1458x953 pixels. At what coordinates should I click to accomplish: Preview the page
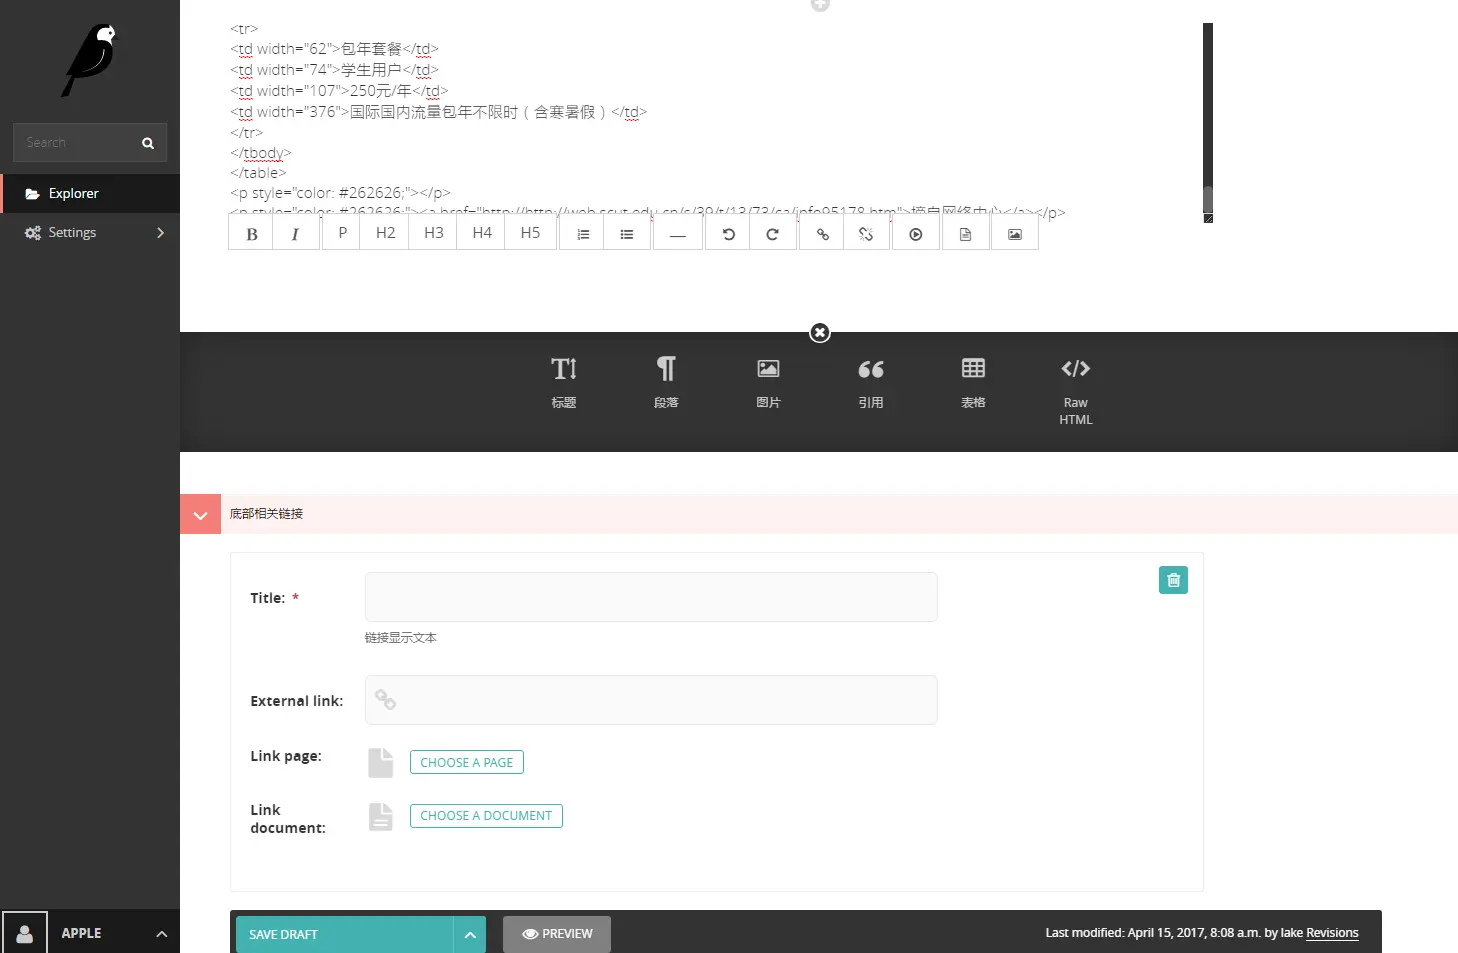pyautogui.click(x=557, y=934)
